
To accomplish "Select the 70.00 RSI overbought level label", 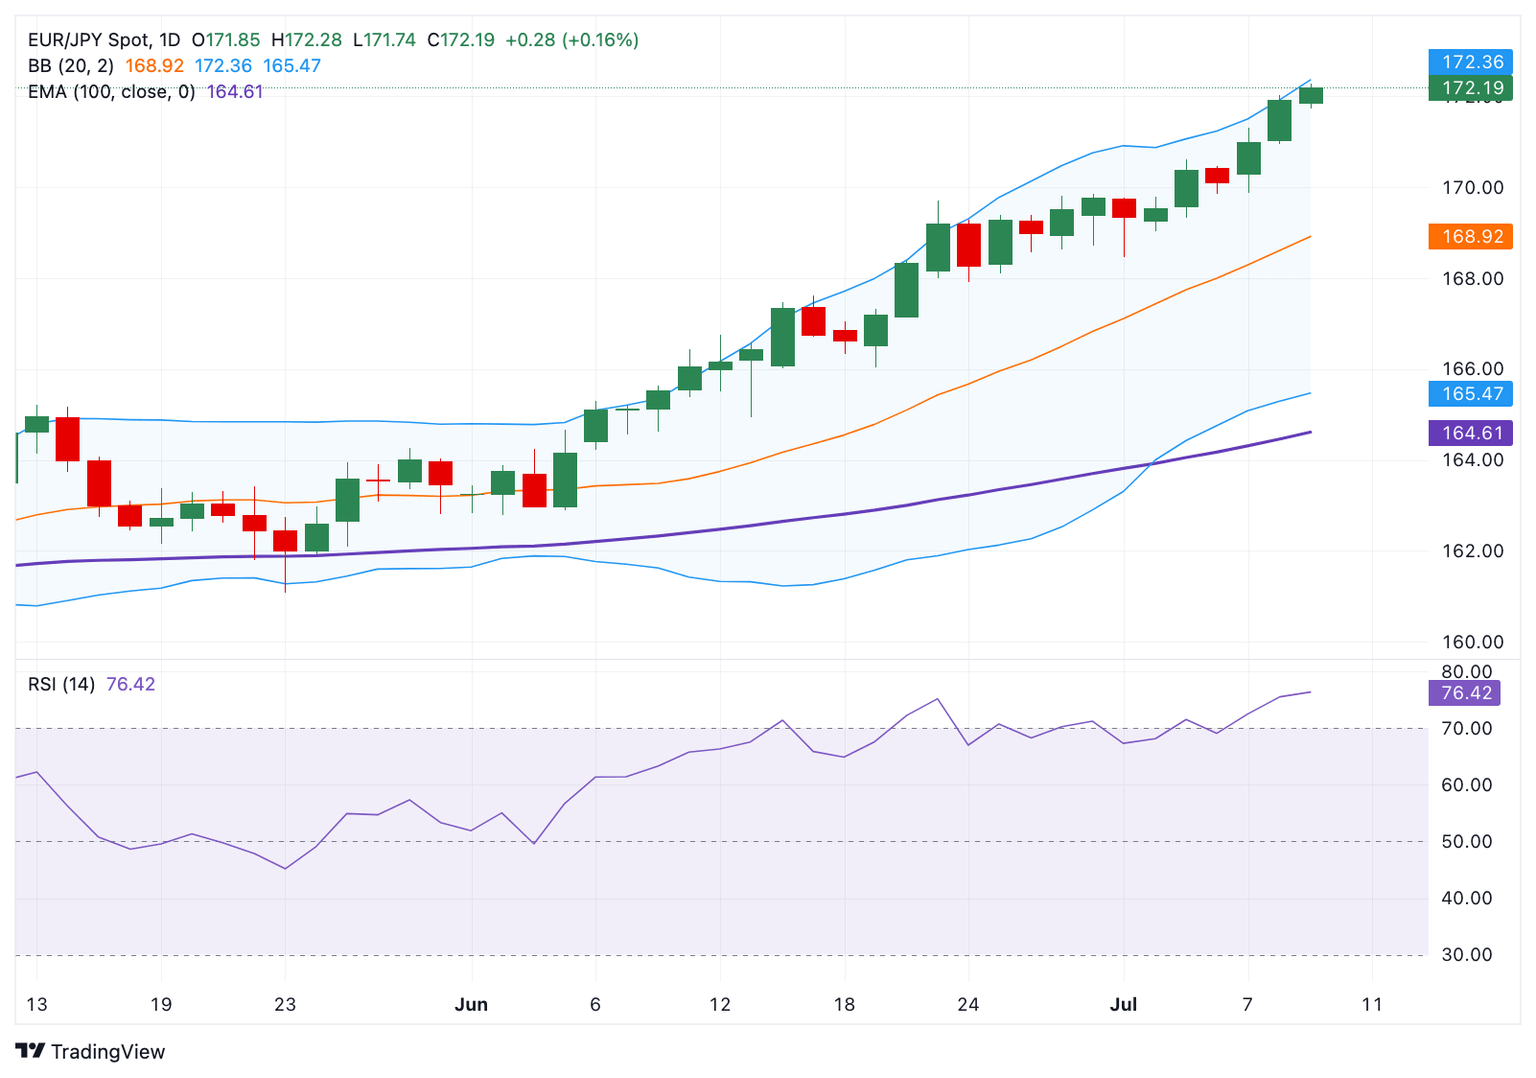I will click(1466, 728).
